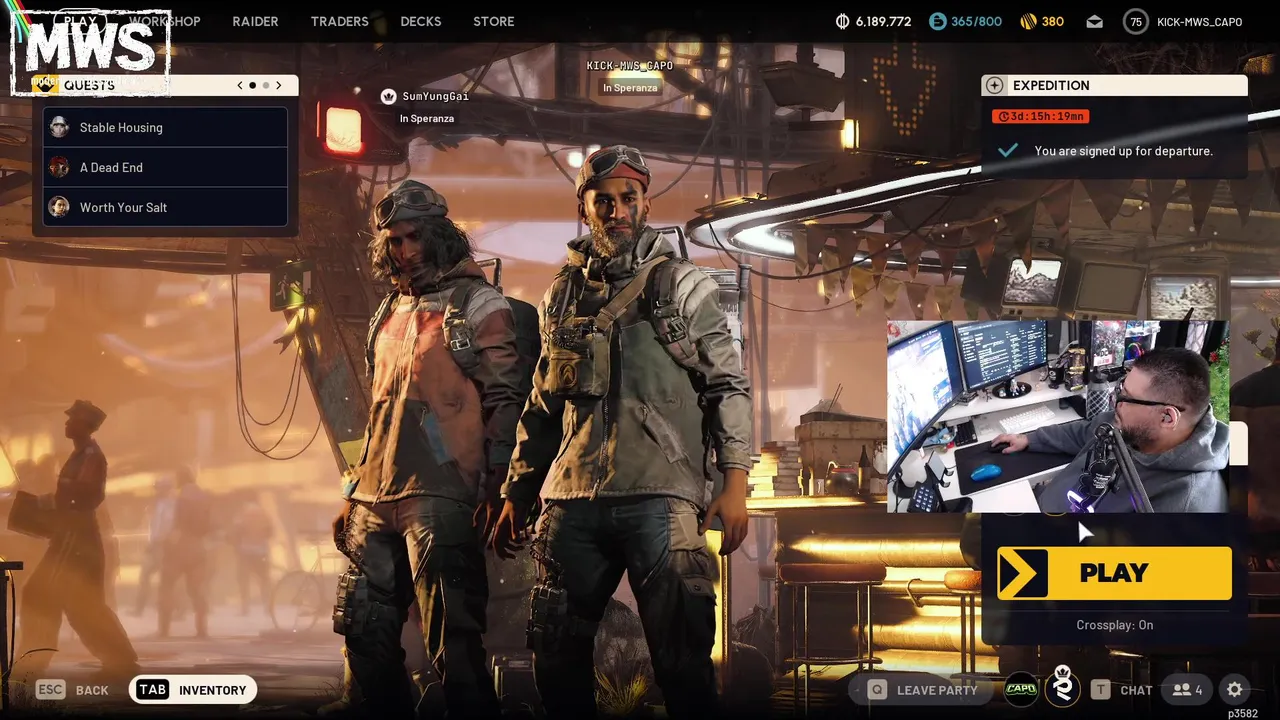
Task: Go back with ESC Back button
Action: click(72, 690)
